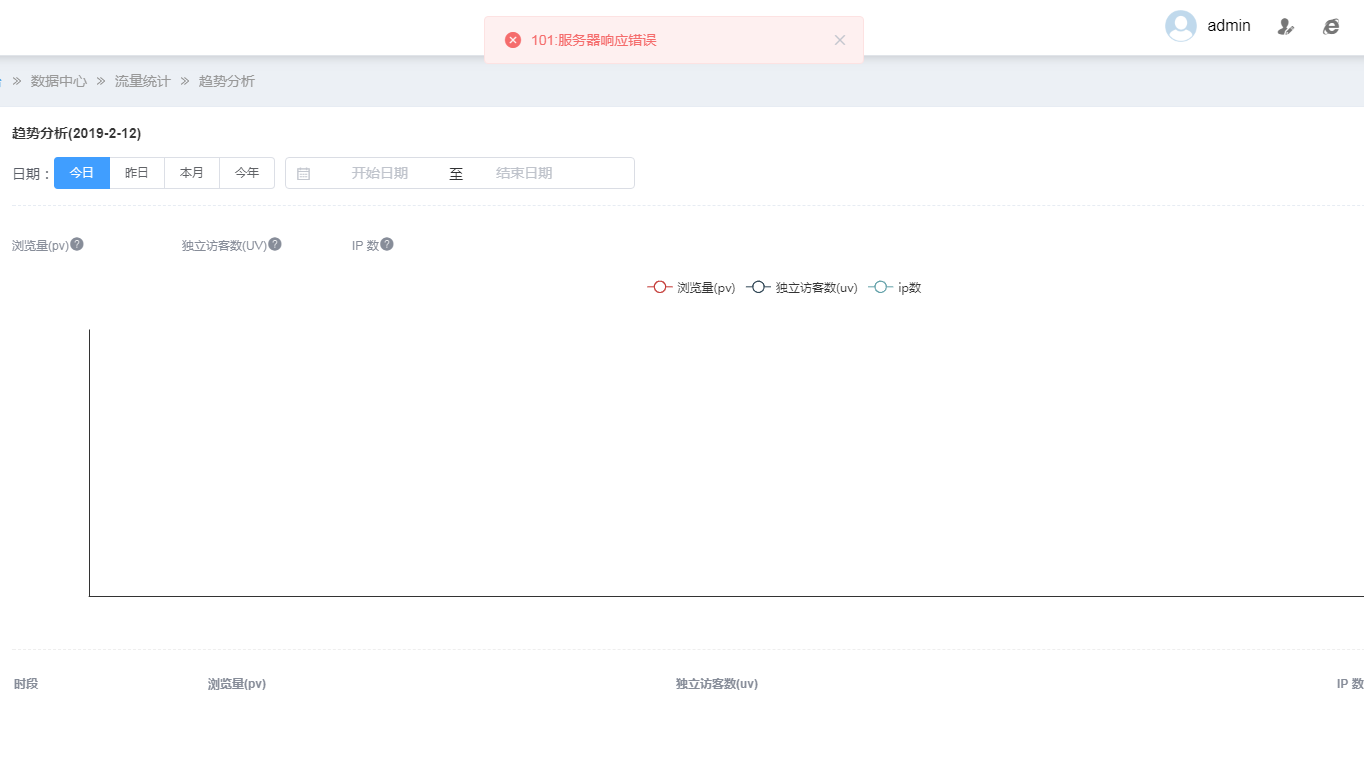Select the 今日 date filter
1364x769 pixels.
click(x=82, y=173)
